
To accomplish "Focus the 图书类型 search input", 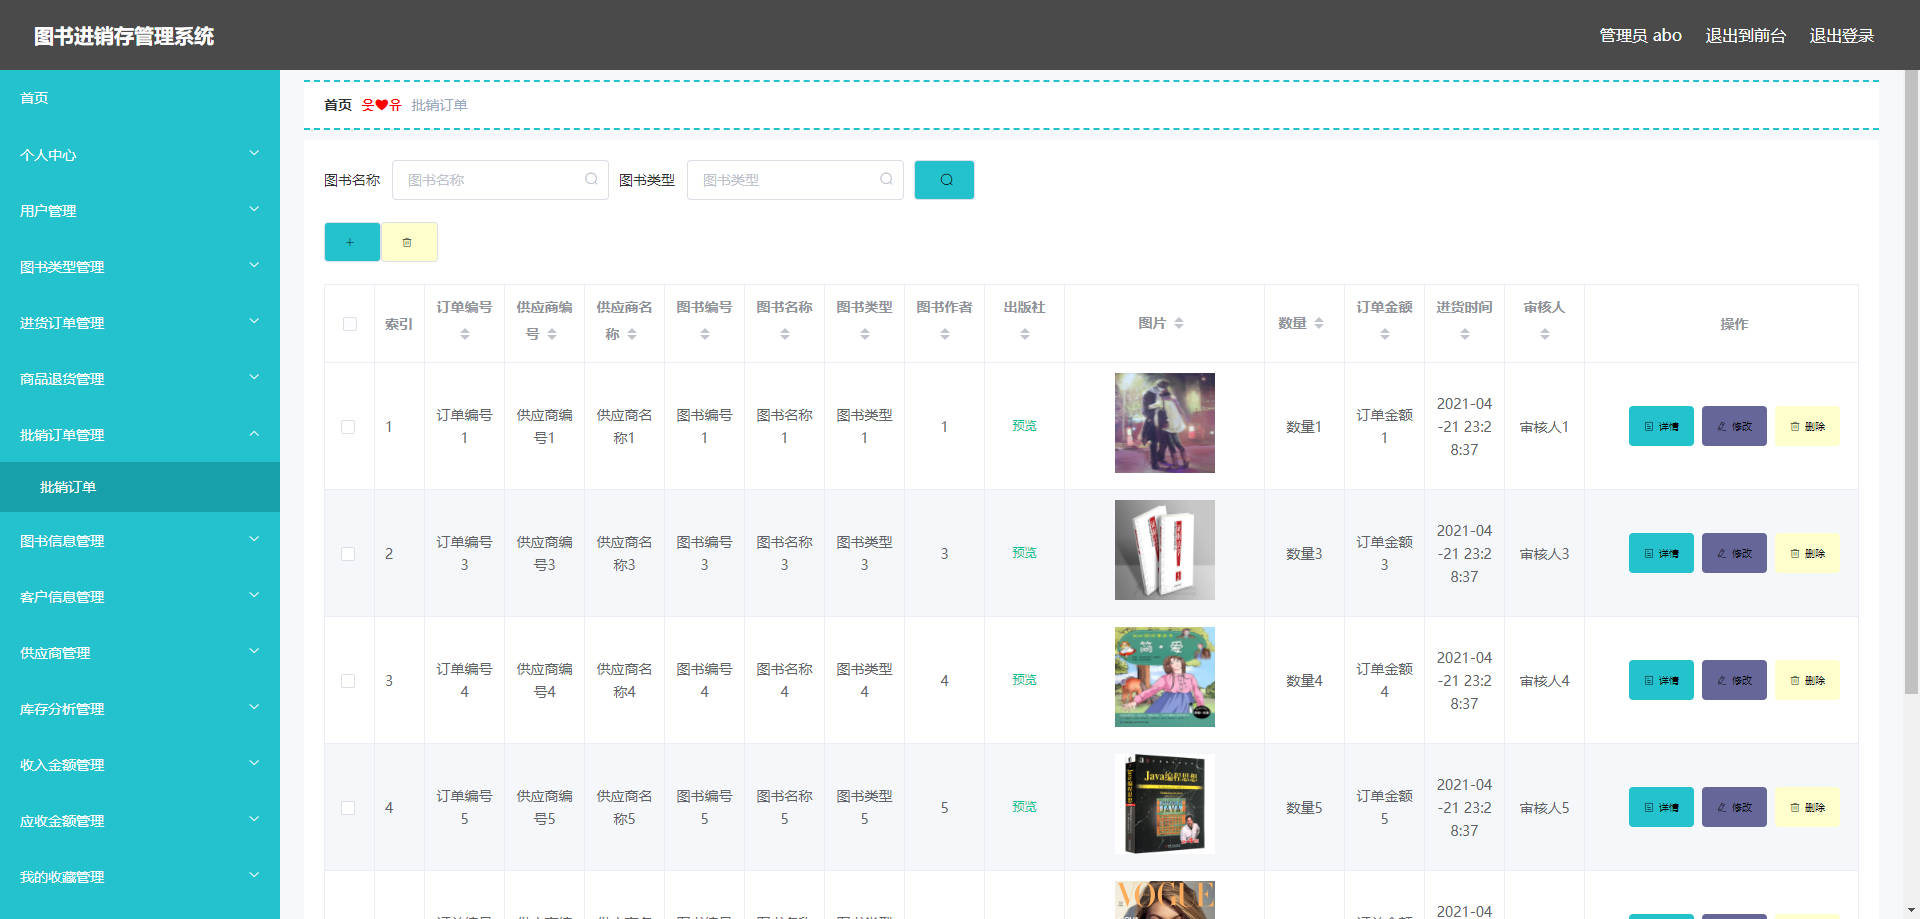I will 795,180.
